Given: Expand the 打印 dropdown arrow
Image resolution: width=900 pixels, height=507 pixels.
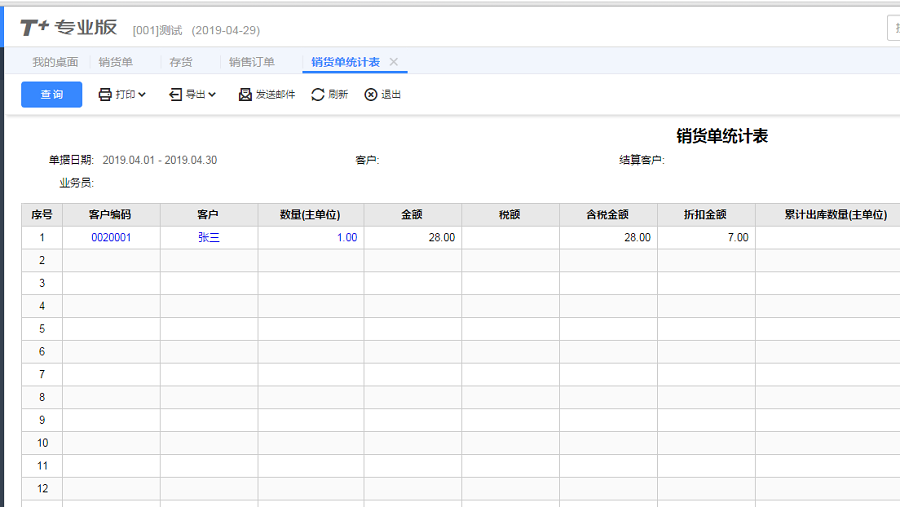Looking at the screenshot, I should click(x=142, y=95).
